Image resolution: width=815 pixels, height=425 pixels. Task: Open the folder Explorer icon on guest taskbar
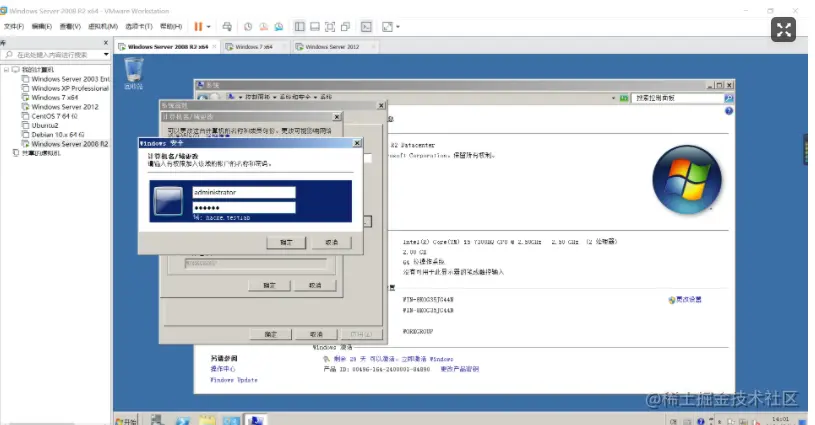[207, 420]
